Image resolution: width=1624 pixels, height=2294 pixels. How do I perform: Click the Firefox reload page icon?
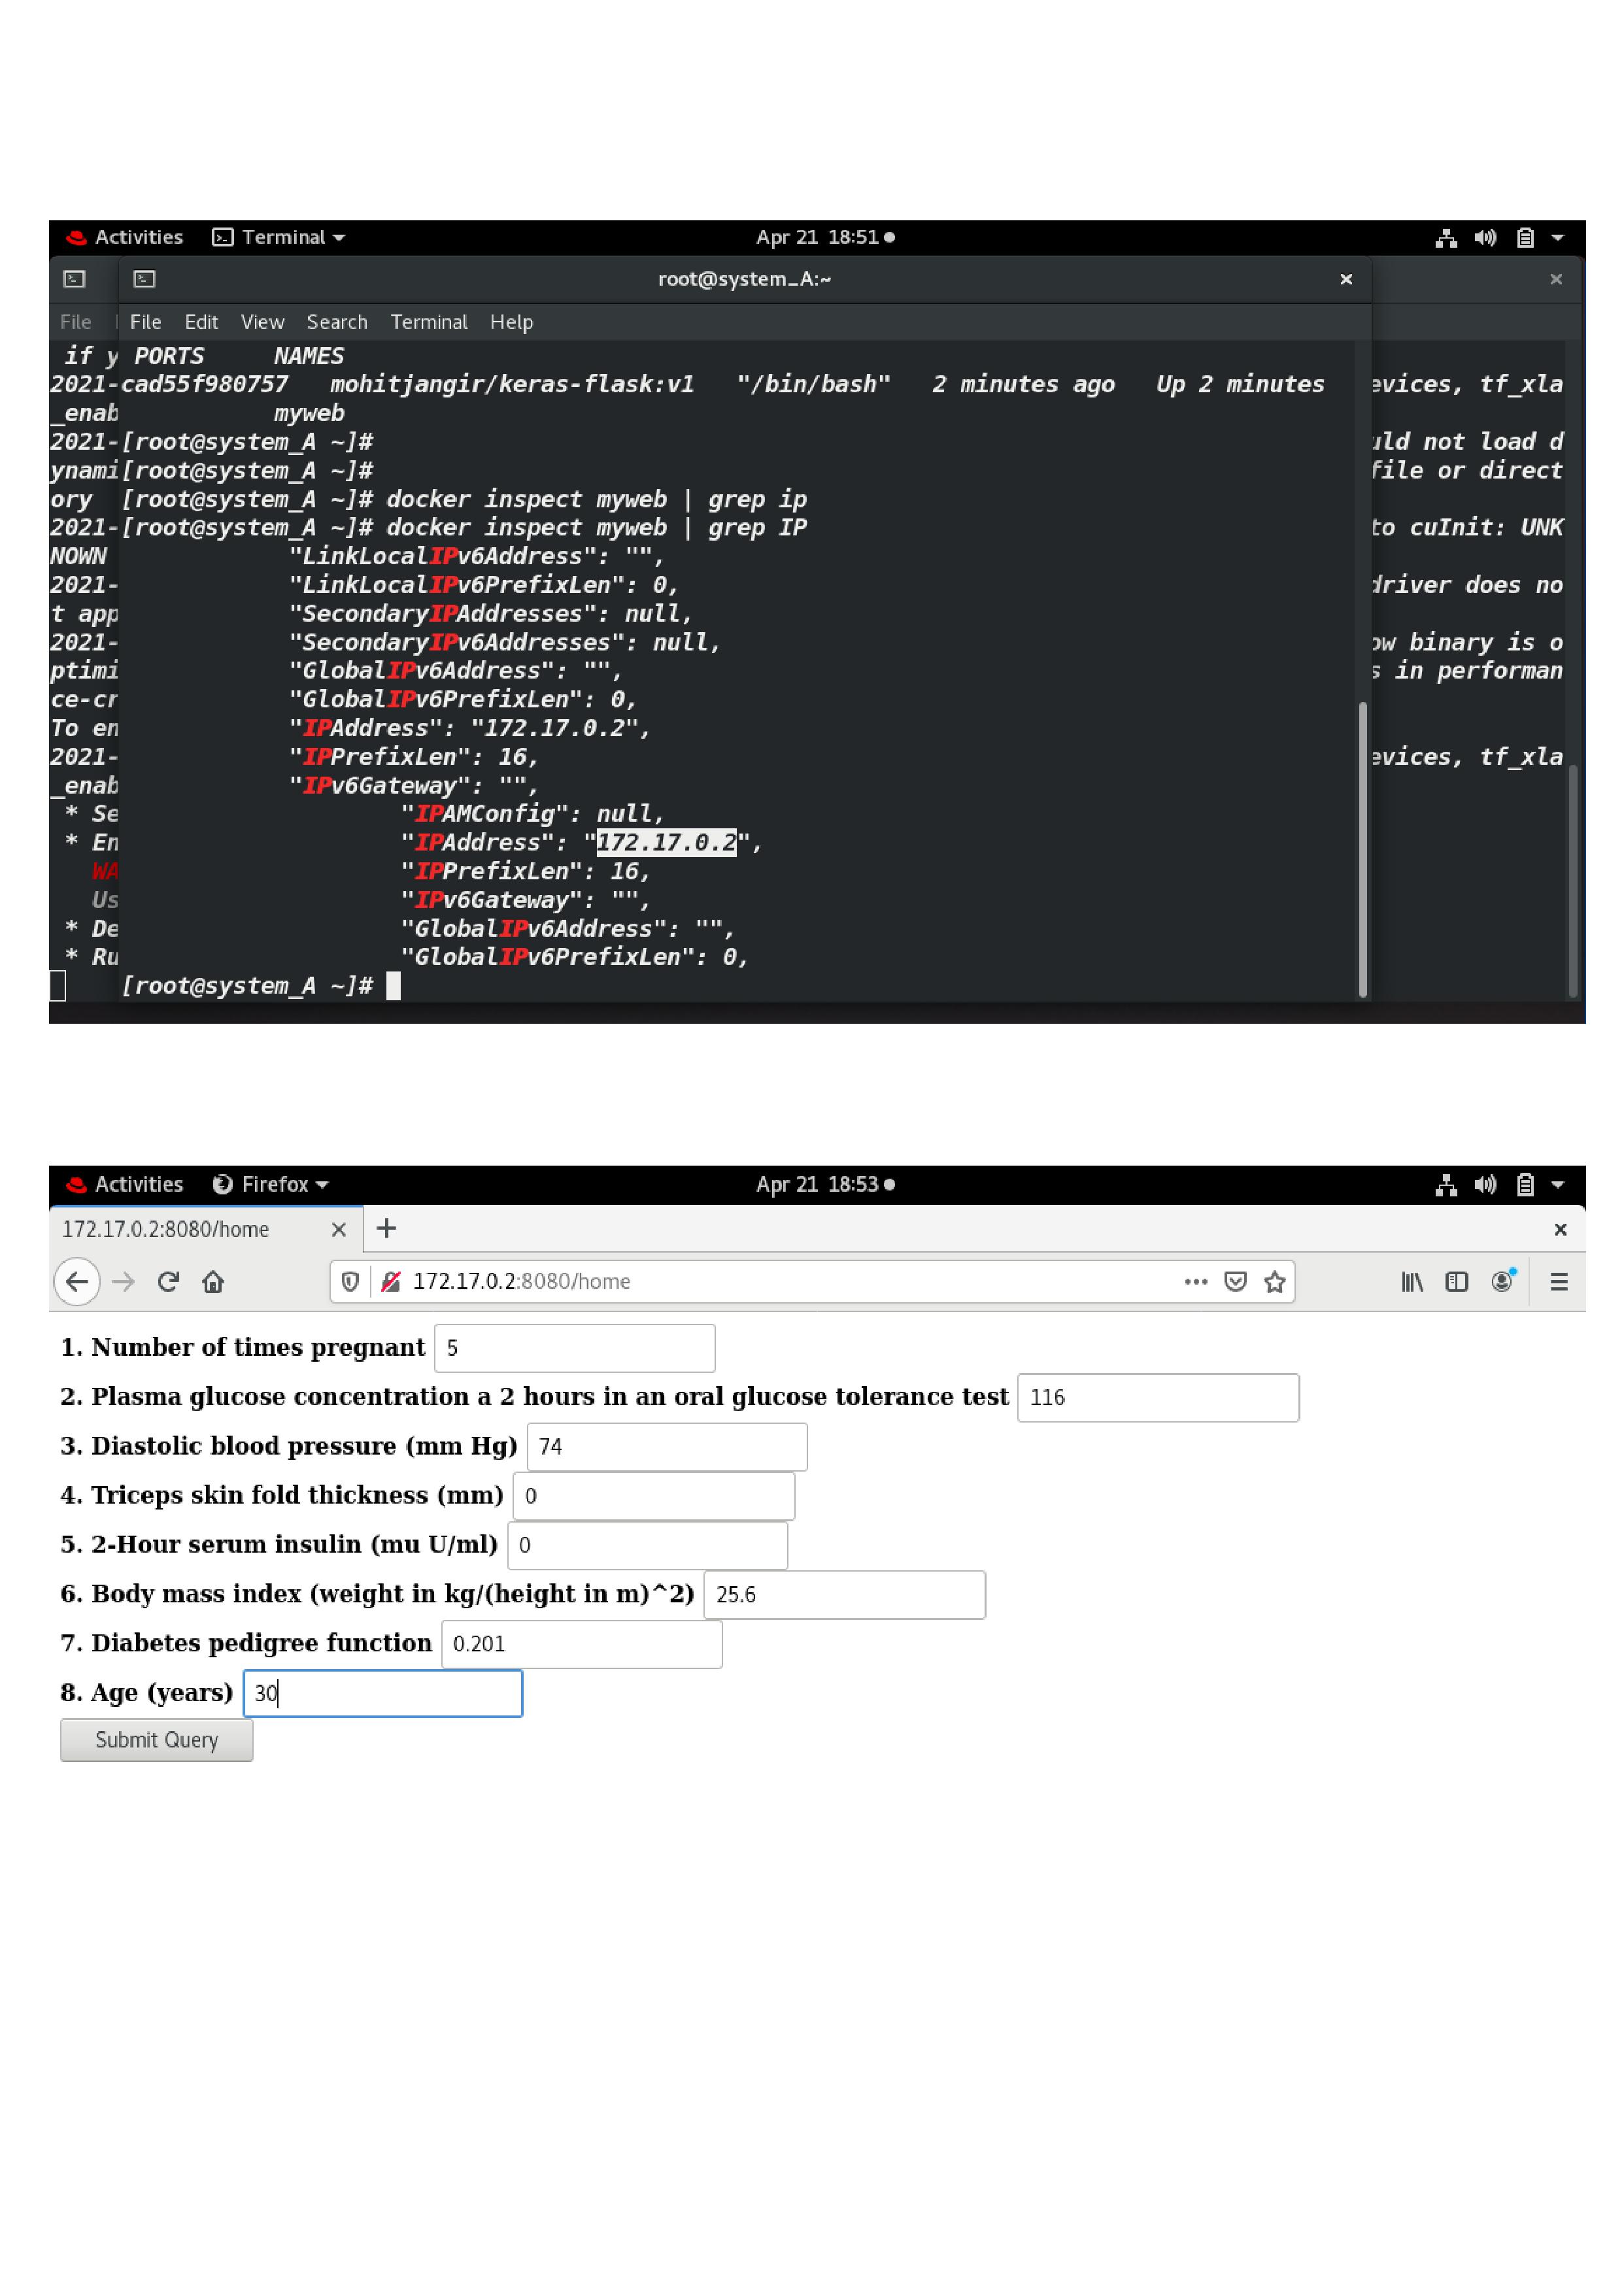coord(168,1281)
